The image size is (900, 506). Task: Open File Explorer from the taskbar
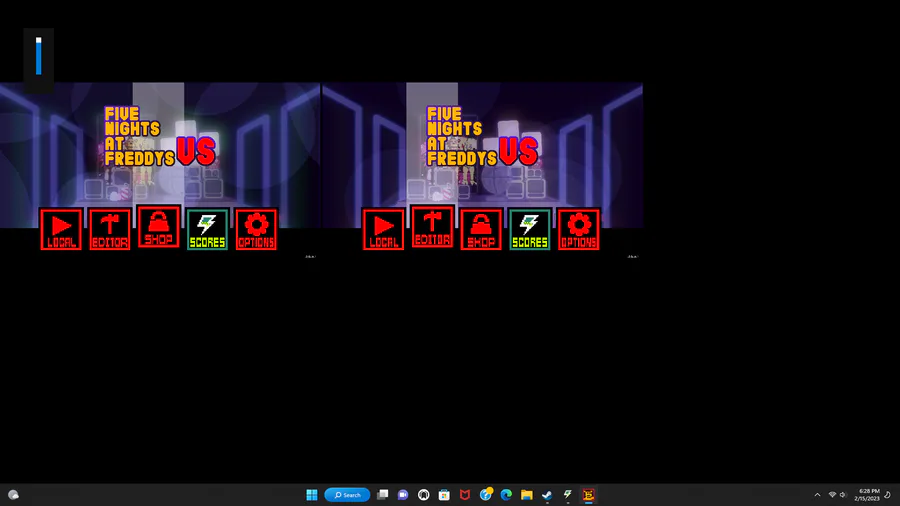(527, 495)
